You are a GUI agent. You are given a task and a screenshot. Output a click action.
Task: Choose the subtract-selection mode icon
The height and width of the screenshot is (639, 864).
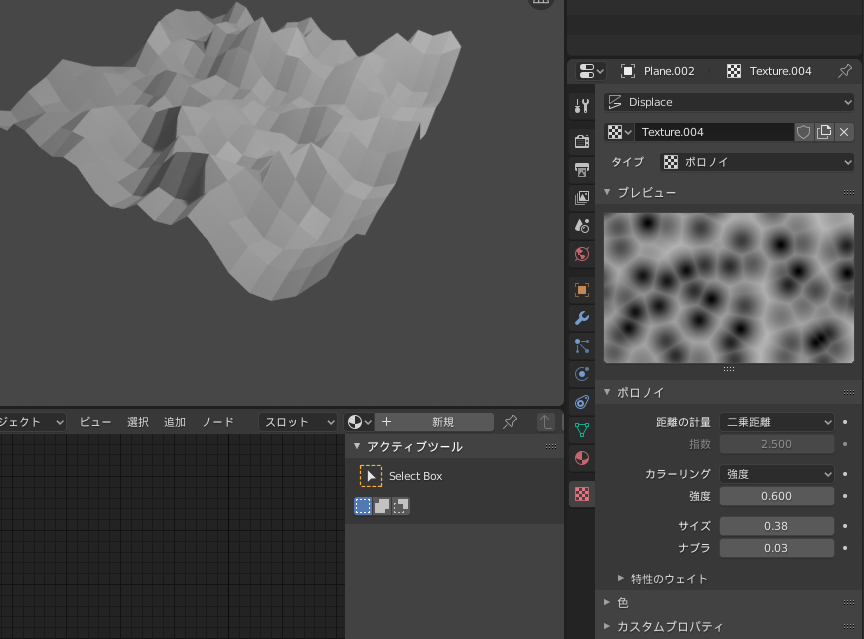coord(401,506)
